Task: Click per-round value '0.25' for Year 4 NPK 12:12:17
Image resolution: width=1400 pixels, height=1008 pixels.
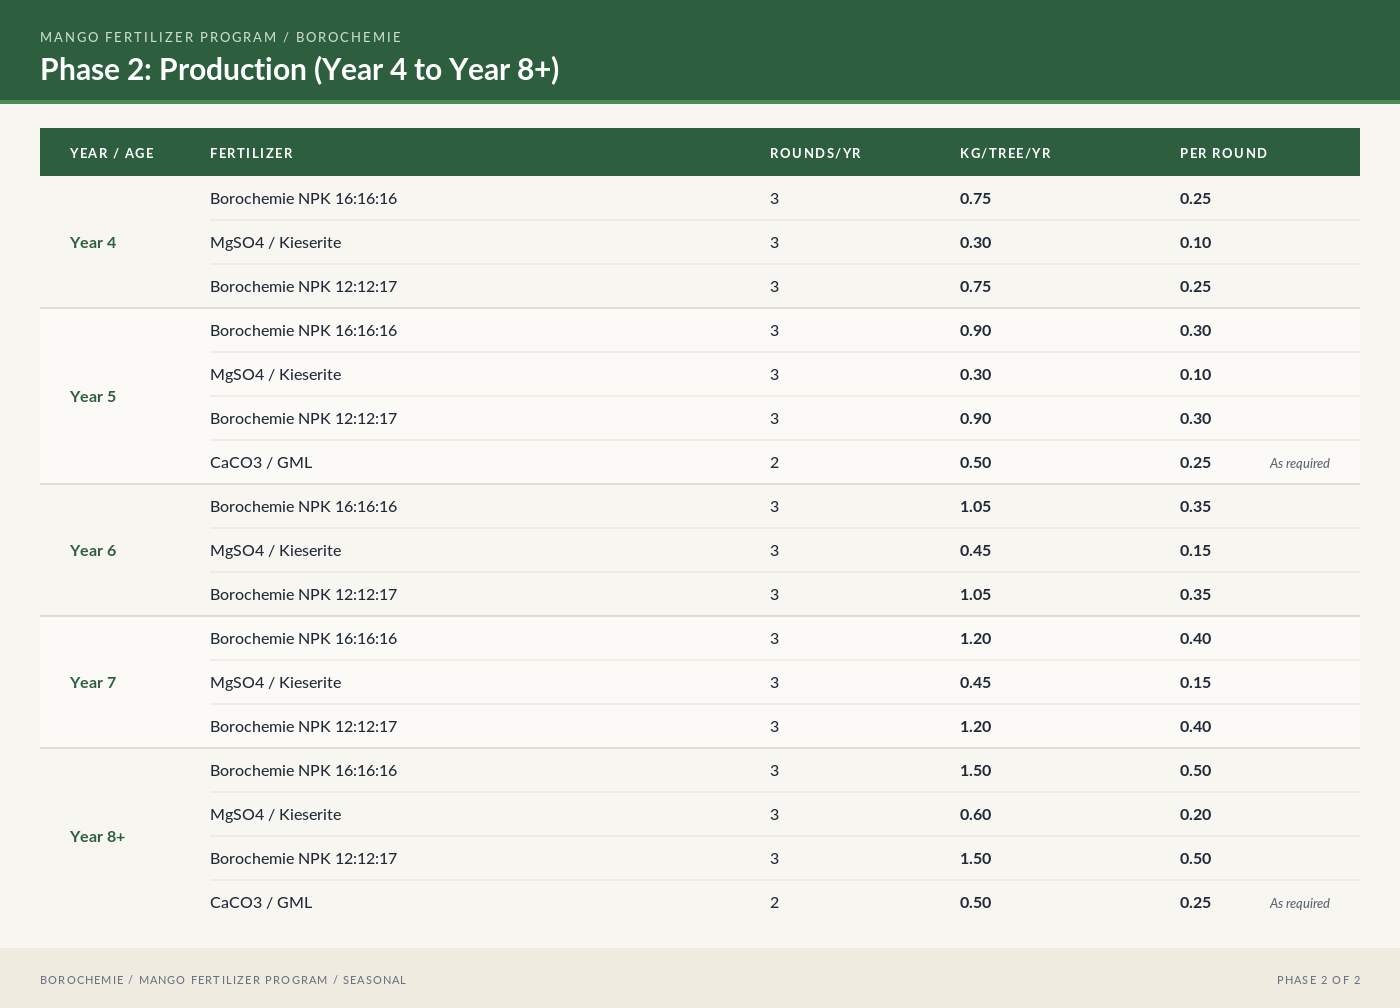Action: [1196, 286]
